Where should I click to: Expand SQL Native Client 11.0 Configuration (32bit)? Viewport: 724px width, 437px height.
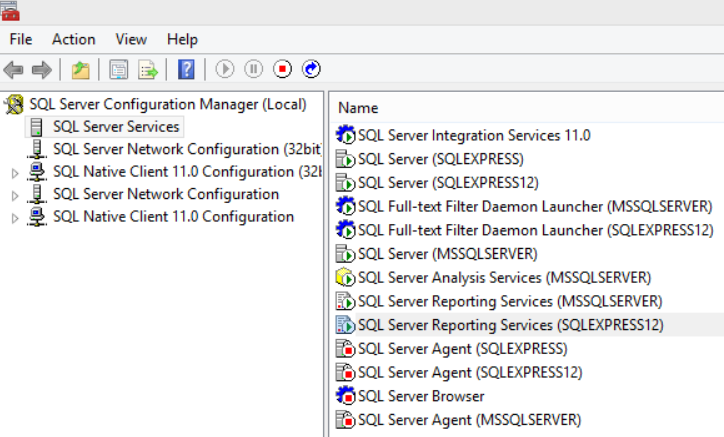[15, 173]
